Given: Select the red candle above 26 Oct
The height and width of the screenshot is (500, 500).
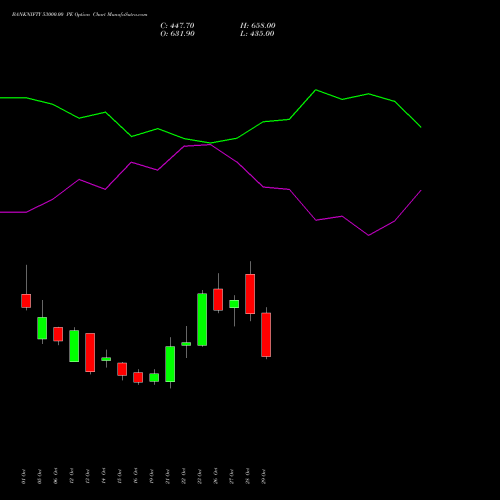Looking at the screenshot, I should coord(218,299).
